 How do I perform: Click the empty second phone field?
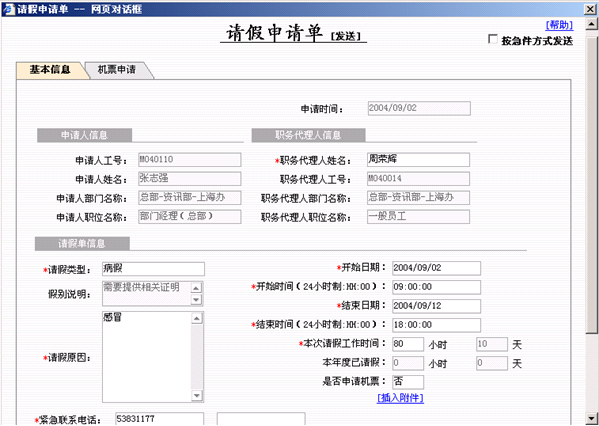pos(261,419)
